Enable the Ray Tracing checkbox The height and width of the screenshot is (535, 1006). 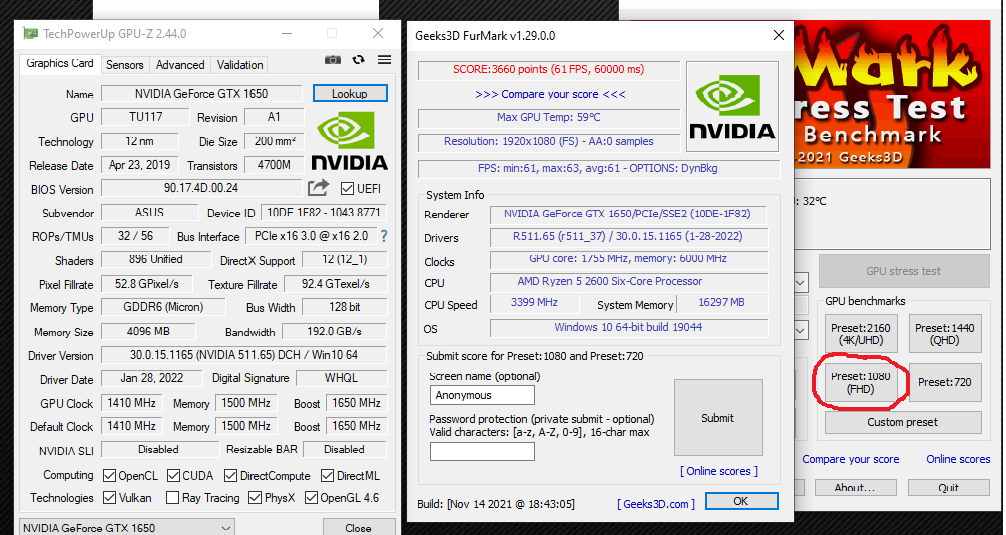point(172,498)
